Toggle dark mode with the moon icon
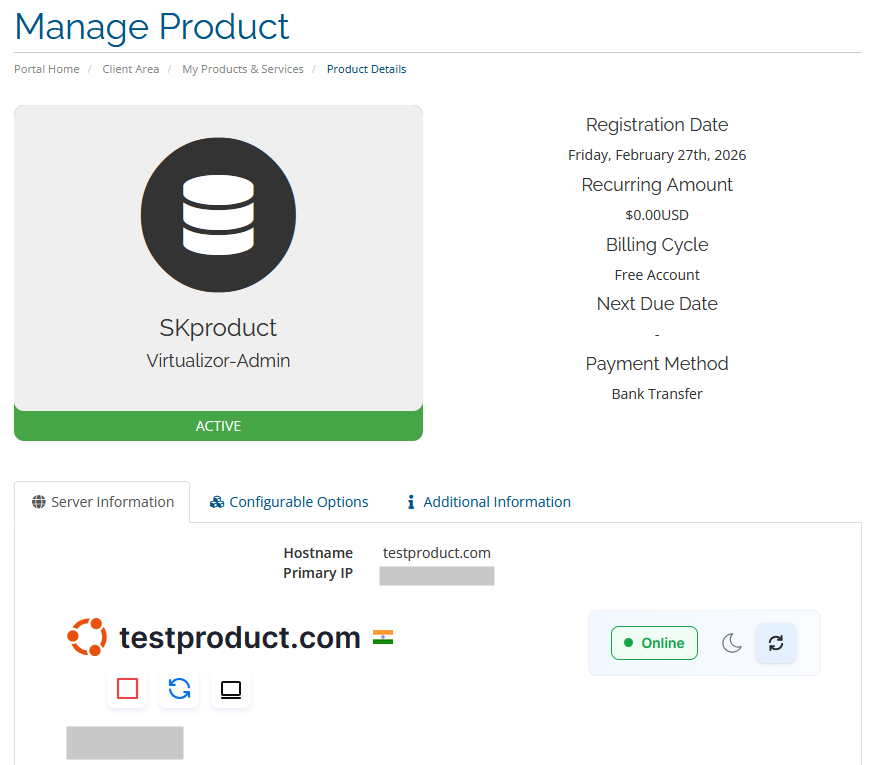Screen dimensions: 885x765 (732, 643)
